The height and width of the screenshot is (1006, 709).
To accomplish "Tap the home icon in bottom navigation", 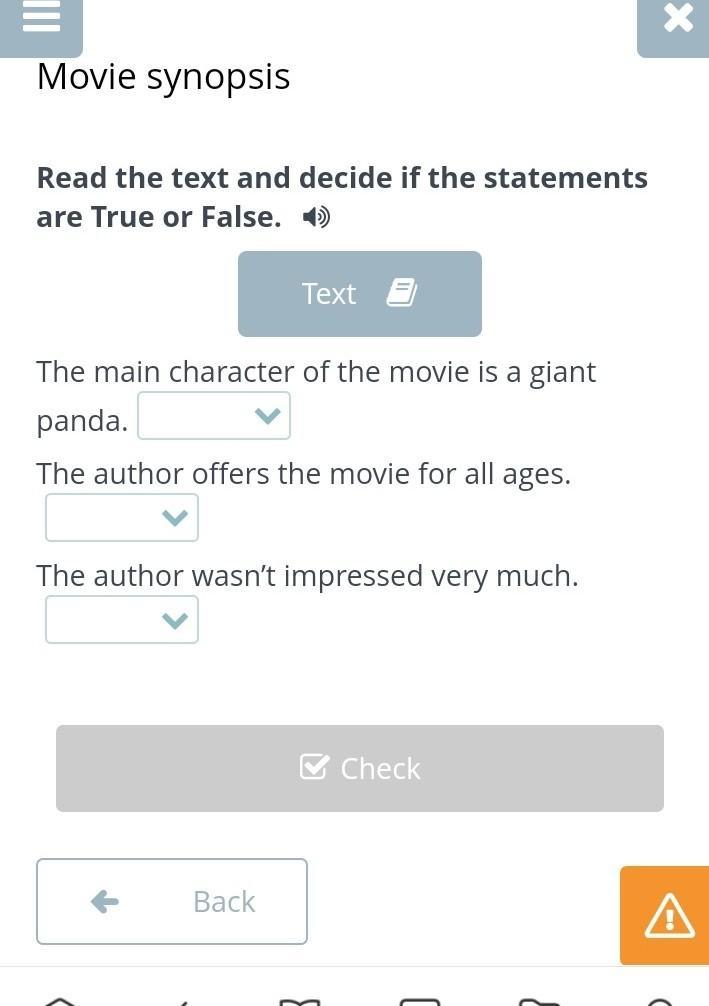I will [x=60, y=1000].
